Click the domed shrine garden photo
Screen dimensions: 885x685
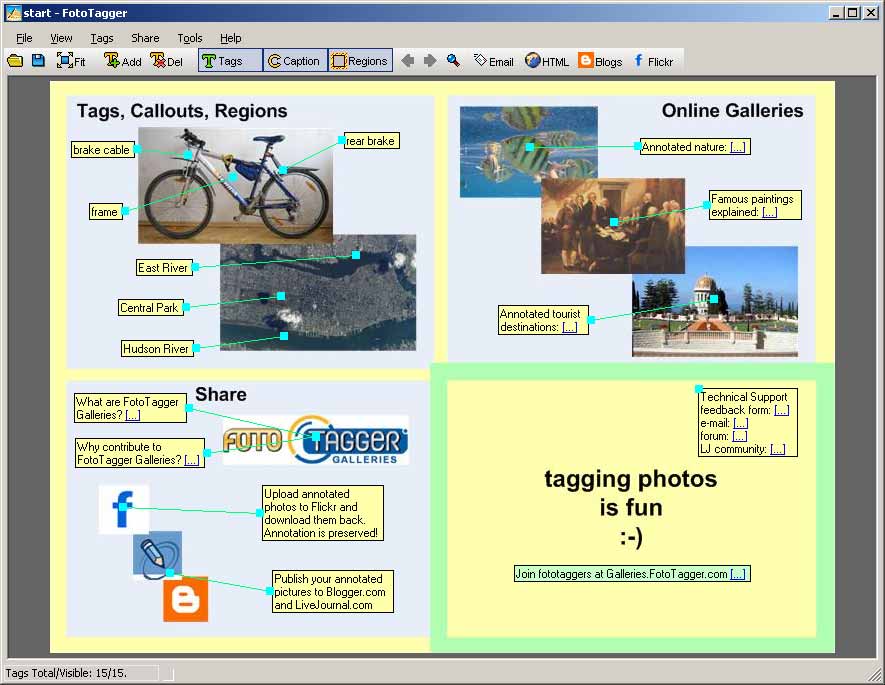pyautogui.click(x=715, y=301)
